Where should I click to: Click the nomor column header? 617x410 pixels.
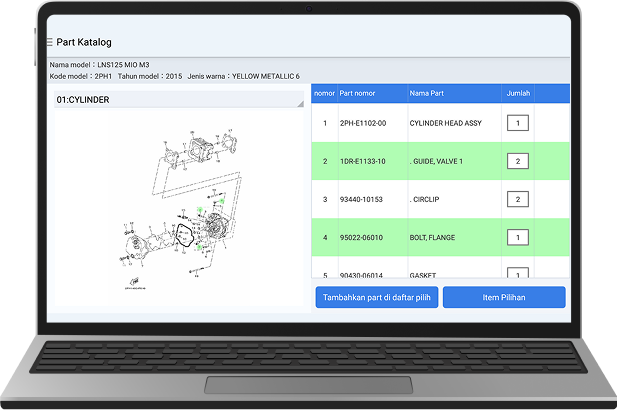click(324, 93)
